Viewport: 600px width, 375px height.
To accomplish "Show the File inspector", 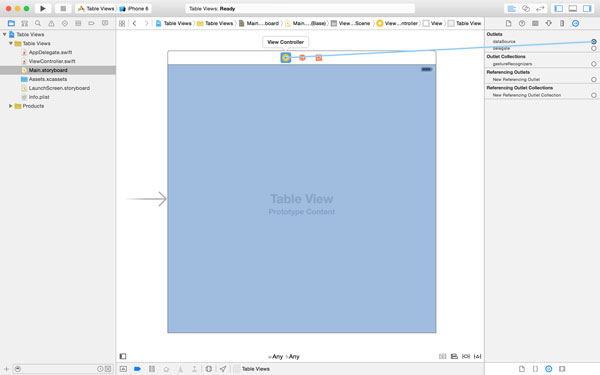I will pos(508,23).
